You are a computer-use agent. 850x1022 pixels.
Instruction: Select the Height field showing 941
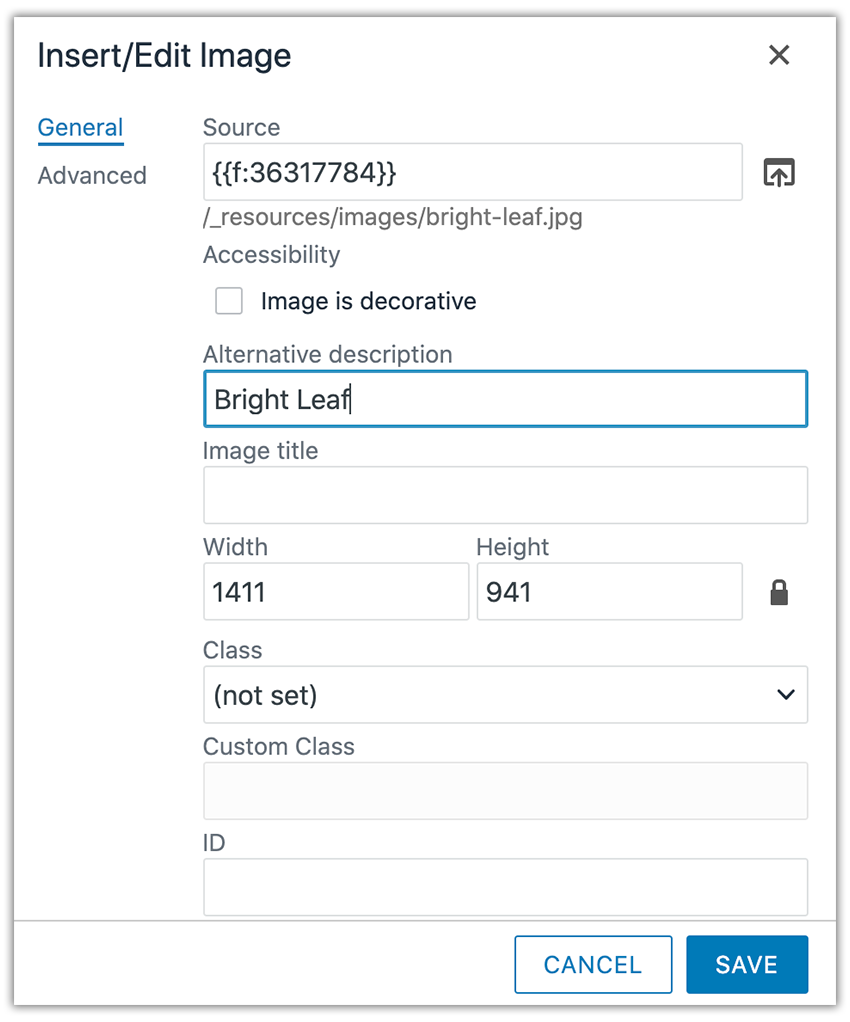[609, 592]
